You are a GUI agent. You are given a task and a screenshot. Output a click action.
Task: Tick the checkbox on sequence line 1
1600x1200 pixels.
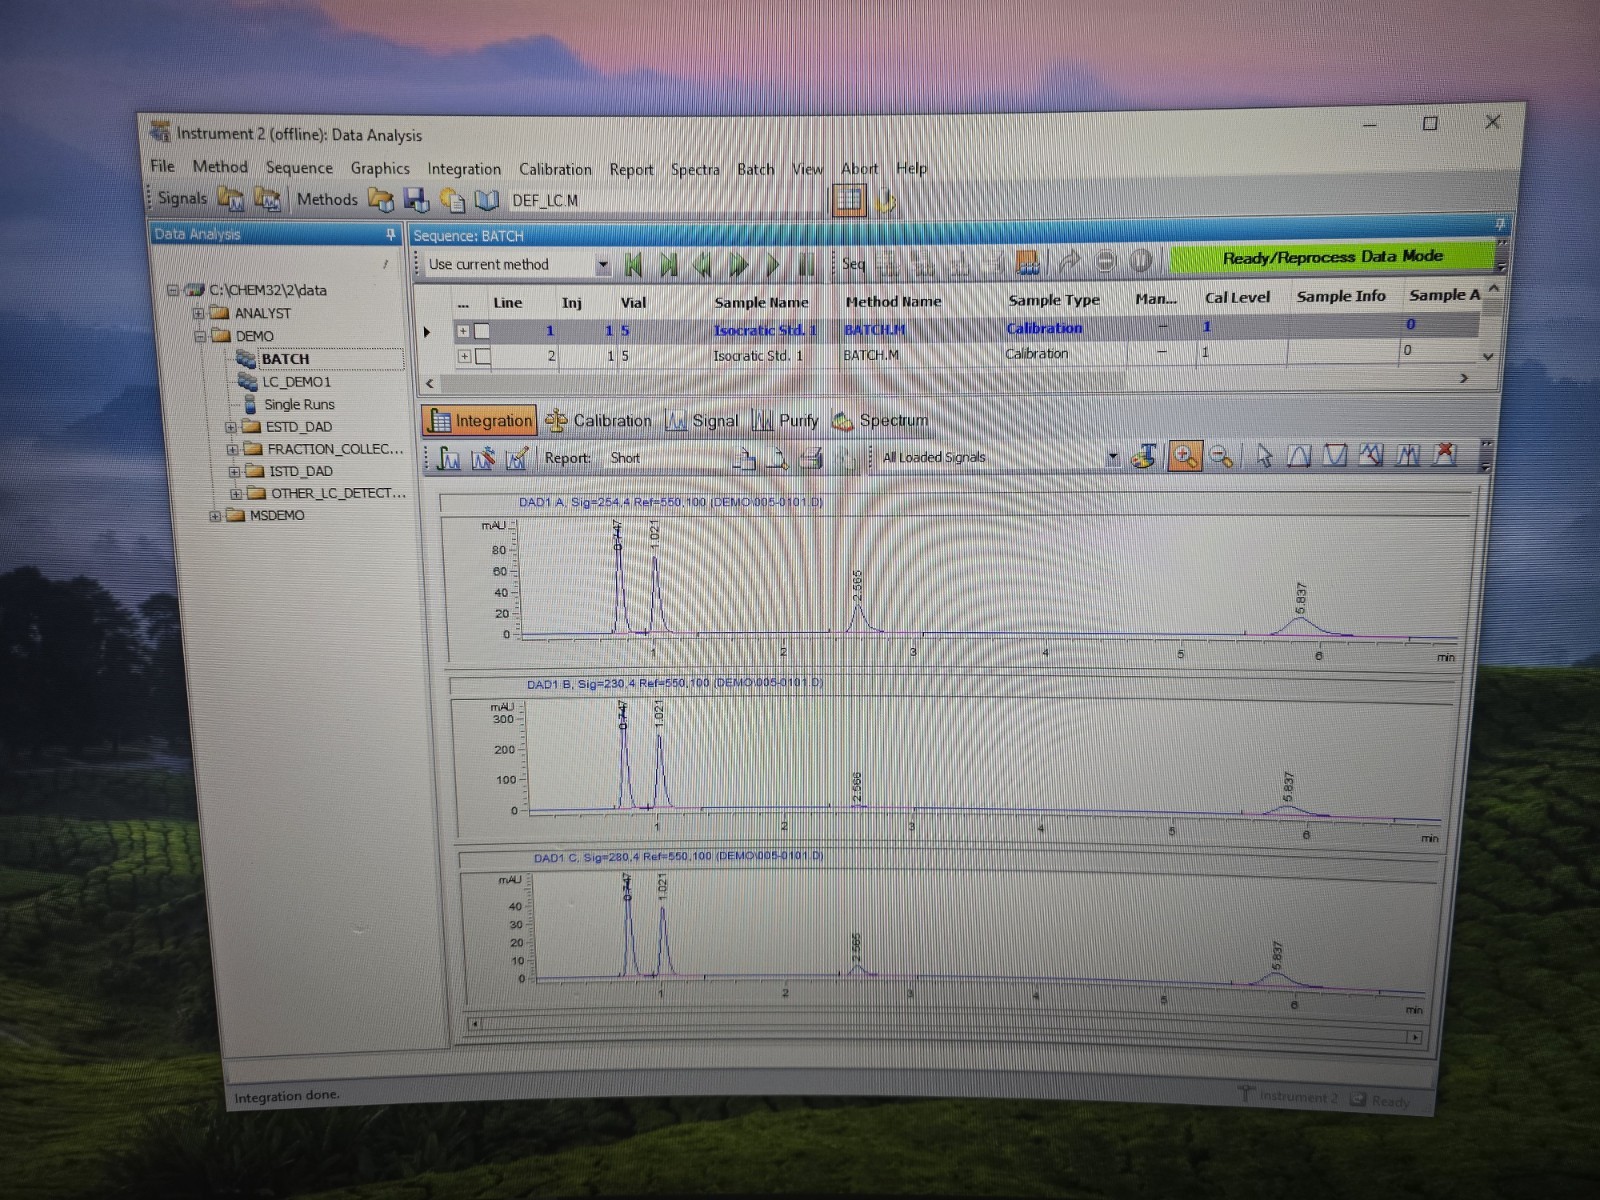(482, 331)
